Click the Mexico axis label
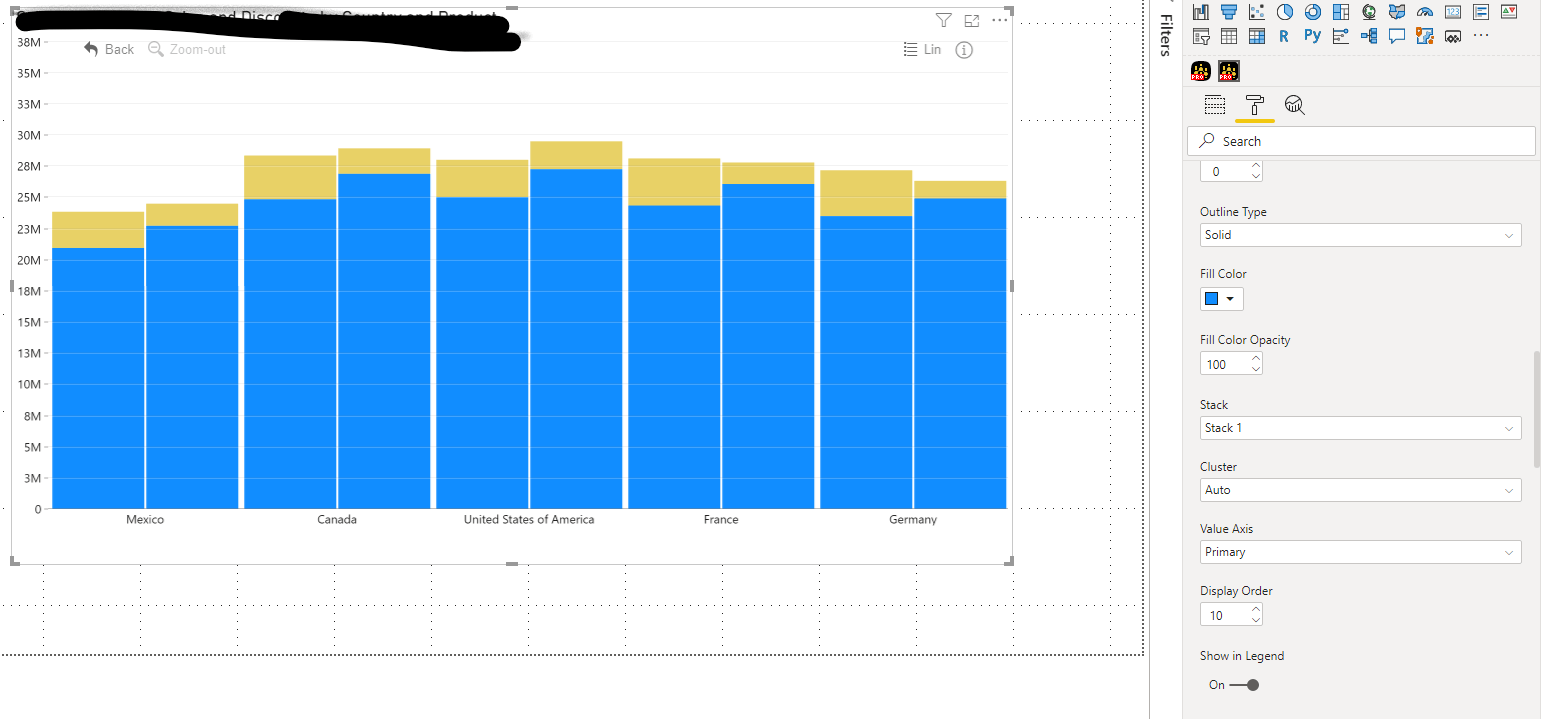 click(x=145, y=520)
